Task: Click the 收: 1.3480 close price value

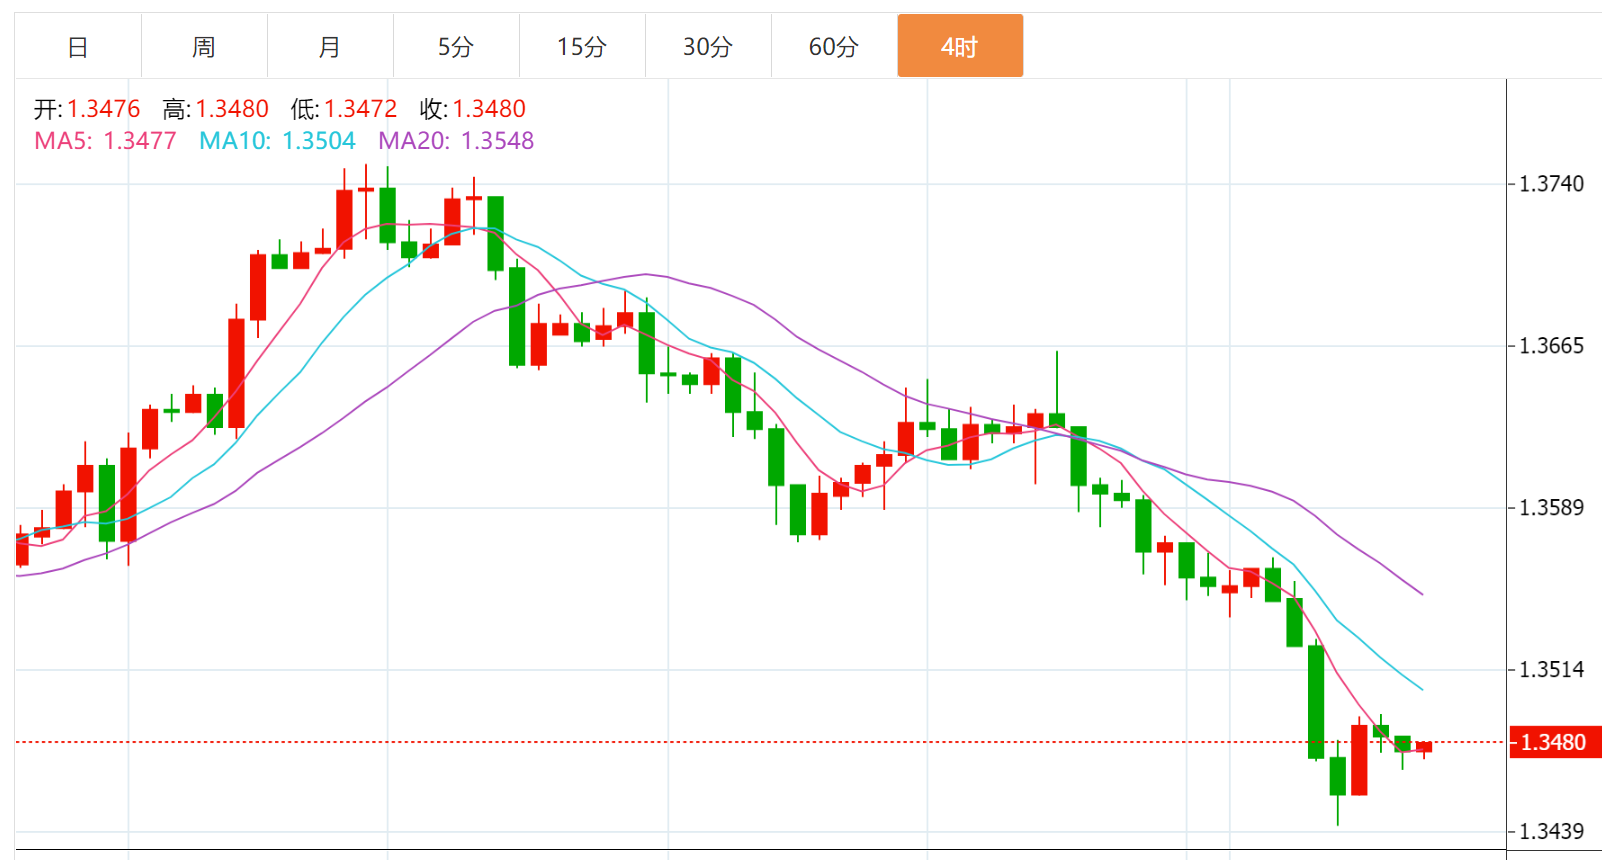Action: (473, 109)
